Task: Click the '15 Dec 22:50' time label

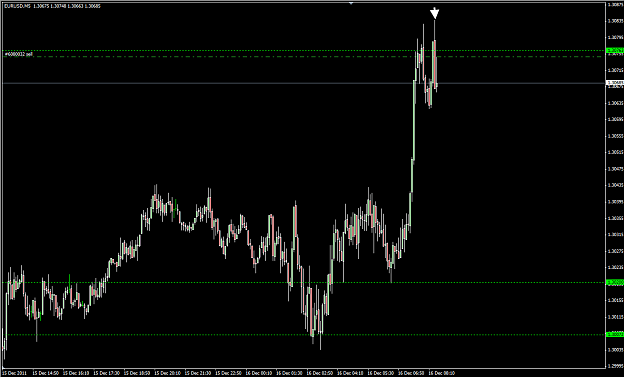Action: click(x=228, y=374)
